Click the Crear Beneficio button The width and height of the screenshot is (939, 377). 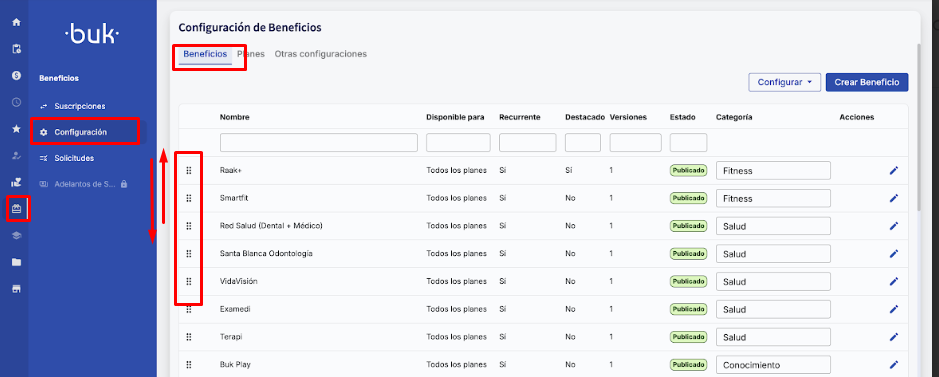867,82
